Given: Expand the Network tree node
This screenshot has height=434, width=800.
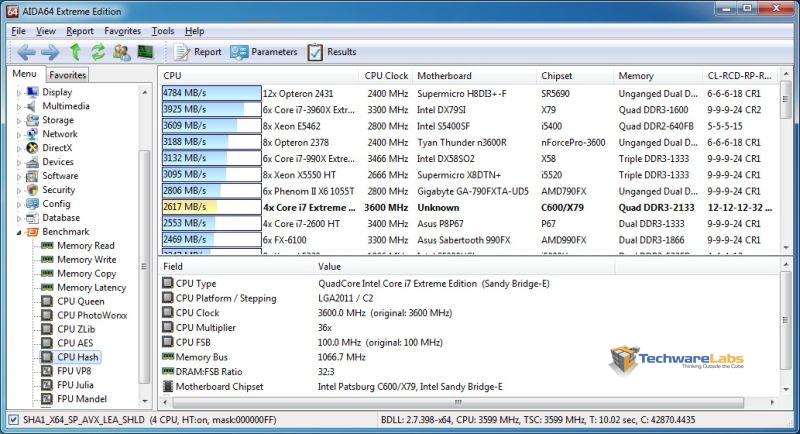Looking at the screenshot, I should [19, 135].
